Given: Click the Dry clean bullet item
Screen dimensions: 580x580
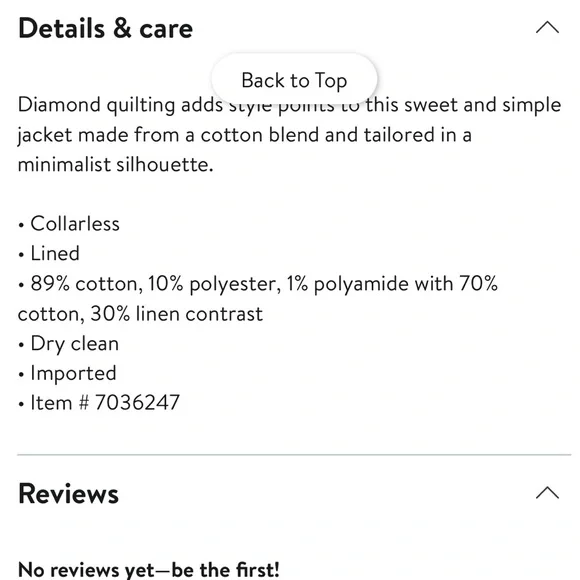Looking at the screenshot, I should coord(68,344).
